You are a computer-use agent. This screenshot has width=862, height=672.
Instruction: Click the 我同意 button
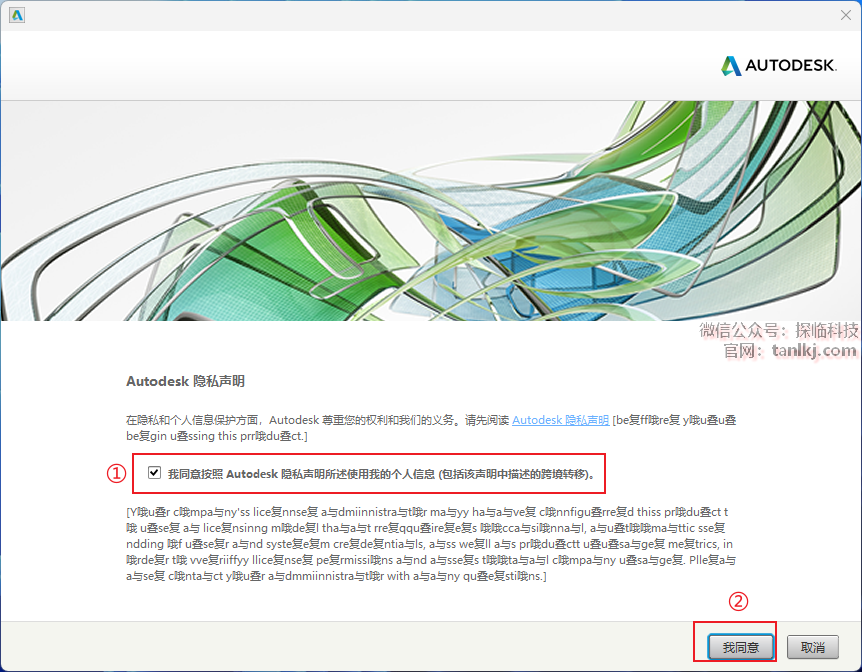[x=740, y=647]
